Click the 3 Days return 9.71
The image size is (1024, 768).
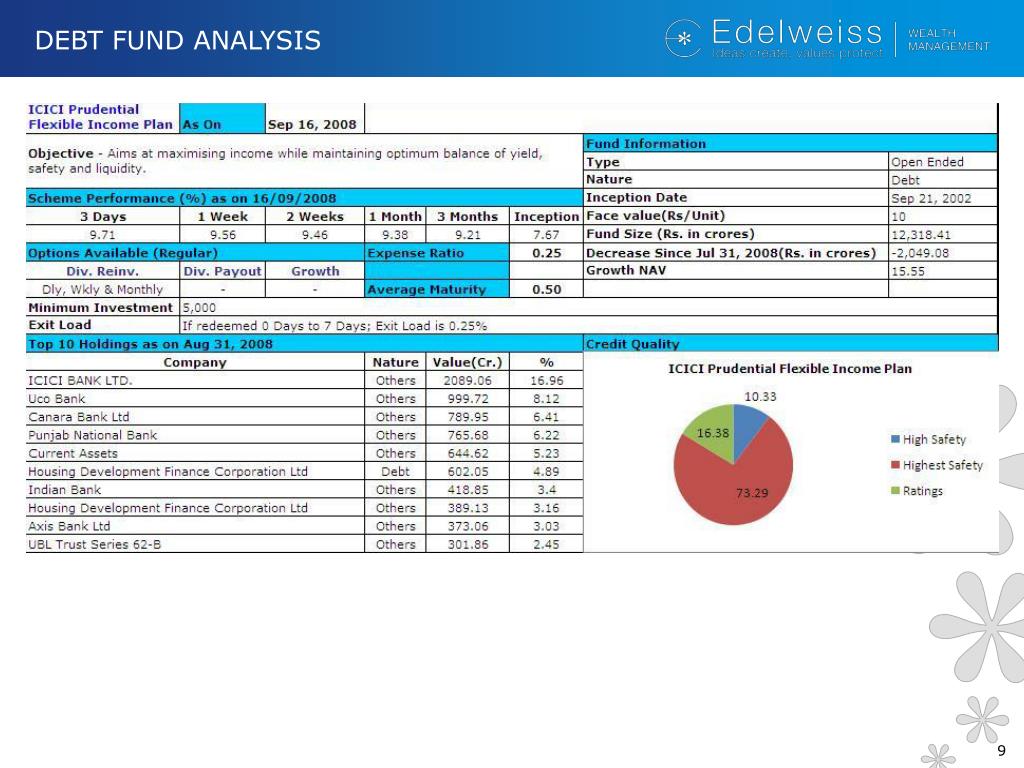pos(103,235)
